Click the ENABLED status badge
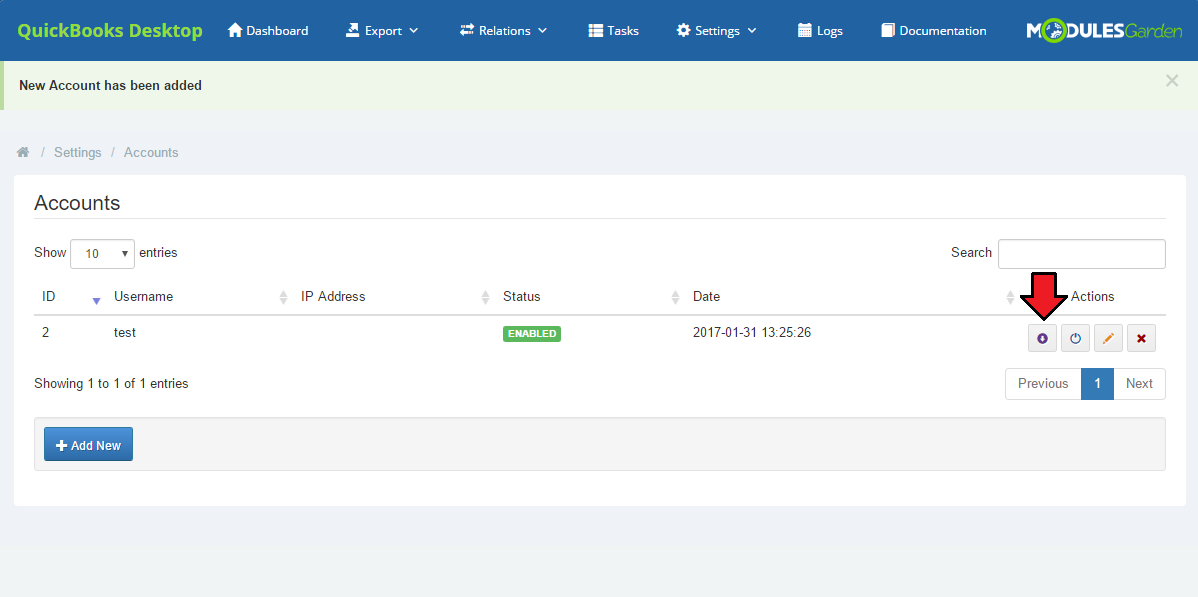Viewport: 1198px width, 597px height. [x=532, y=334]
